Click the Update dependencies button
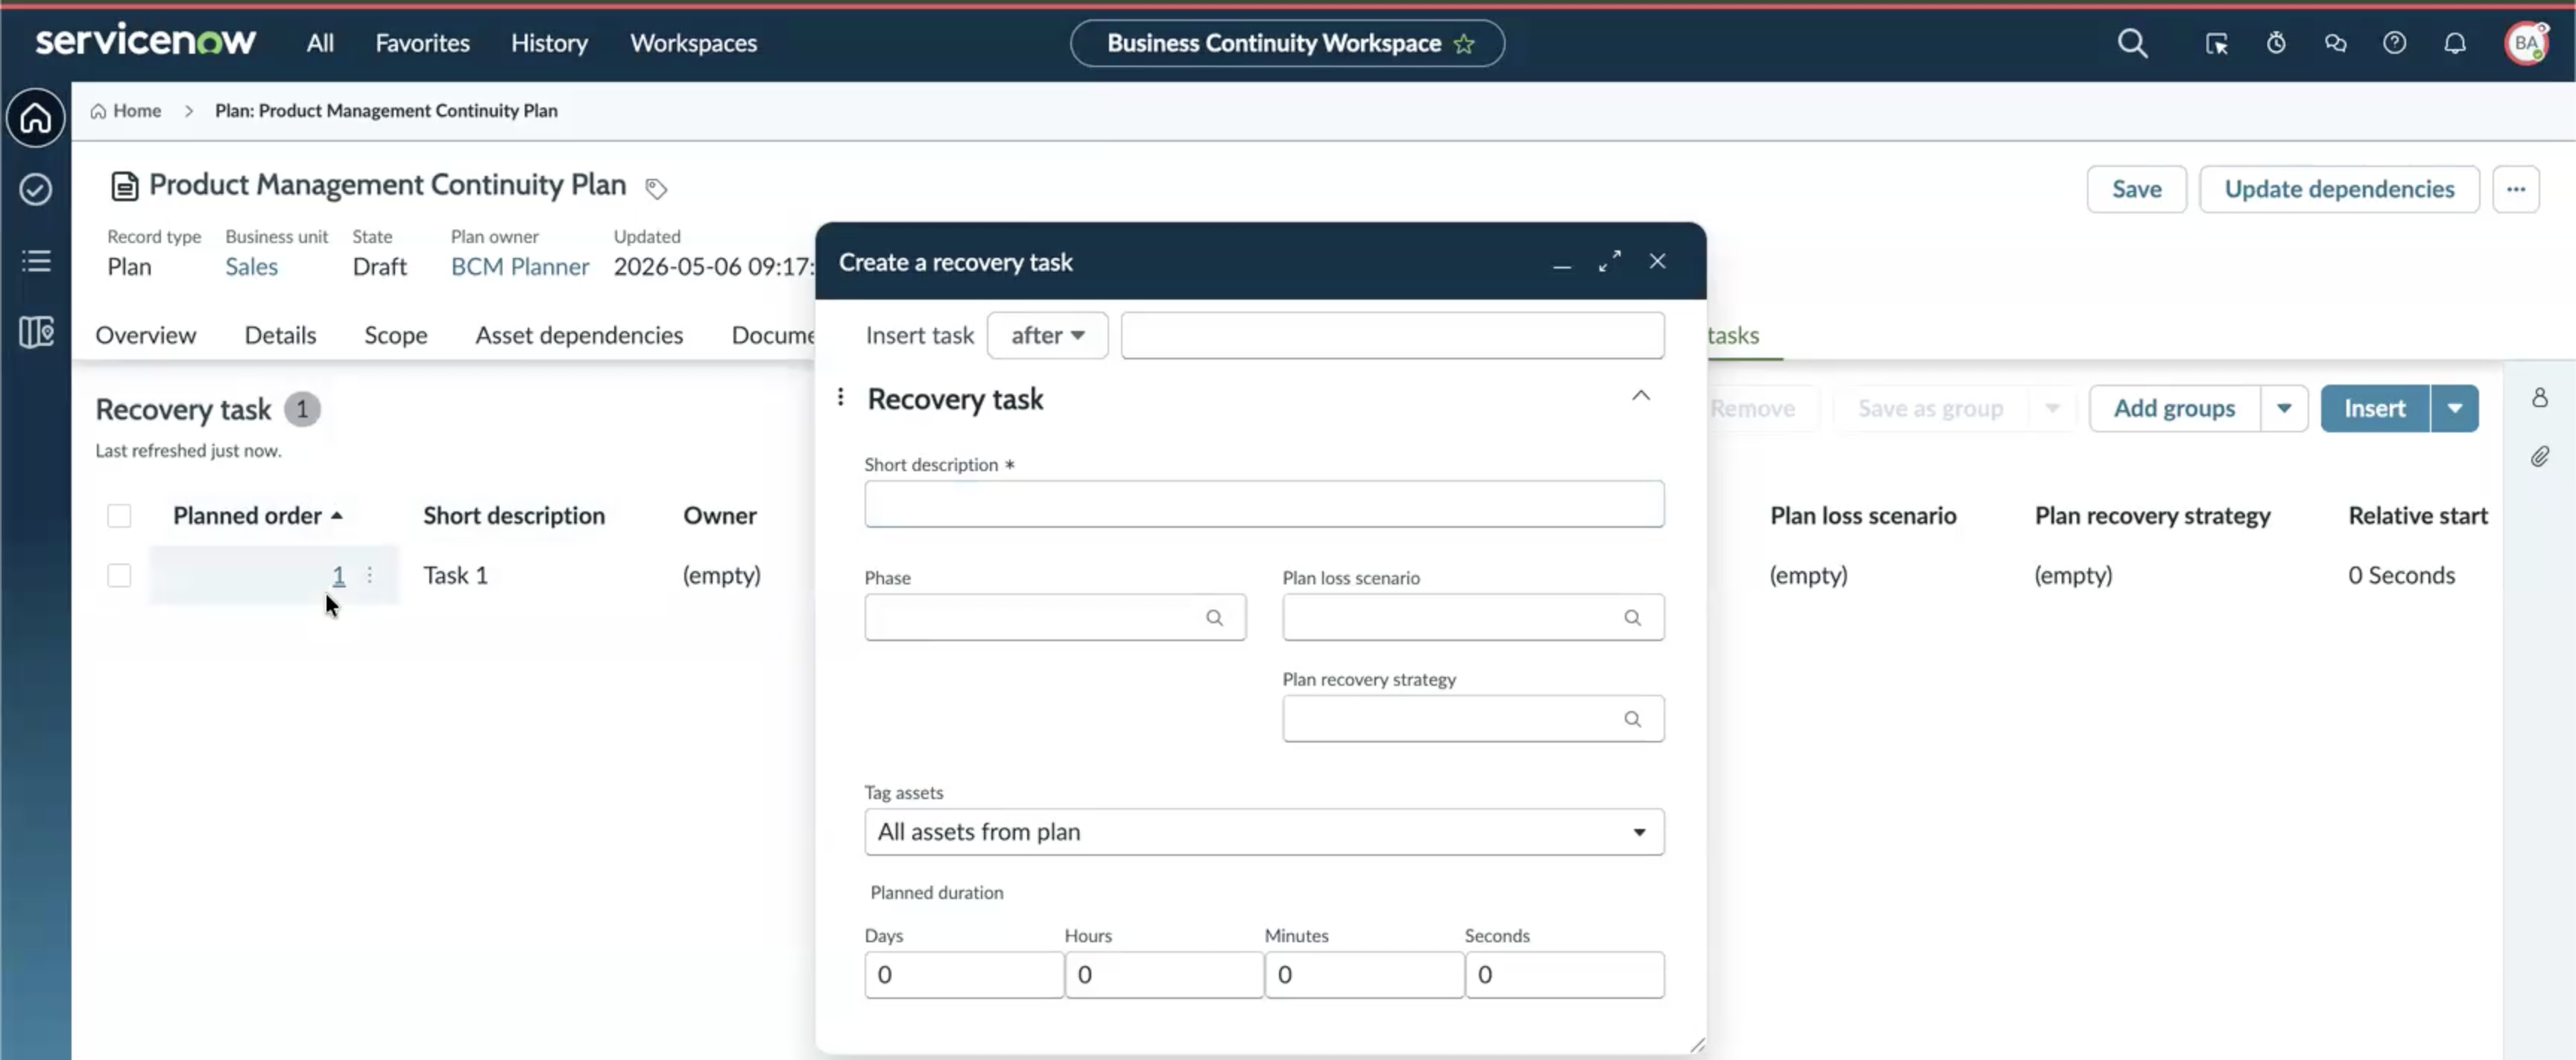 (x=2339, y=189)
